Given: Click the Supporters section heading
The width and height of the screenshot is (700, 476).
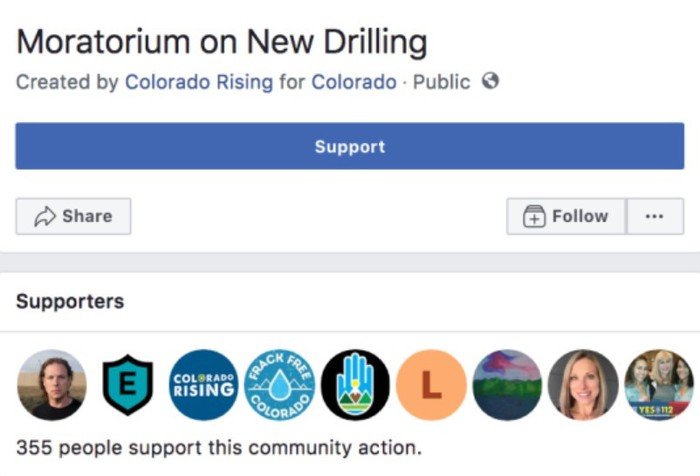Looking at the screenshot, I should (70, 301).
